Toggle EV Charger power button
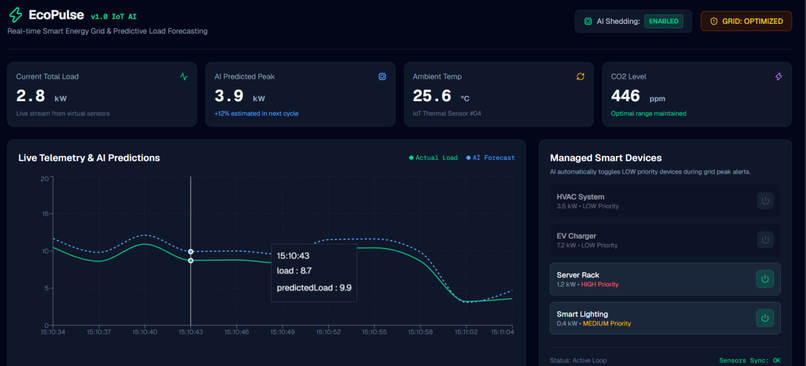The width and height of the screenshot is (806, 366). [765, 240]
